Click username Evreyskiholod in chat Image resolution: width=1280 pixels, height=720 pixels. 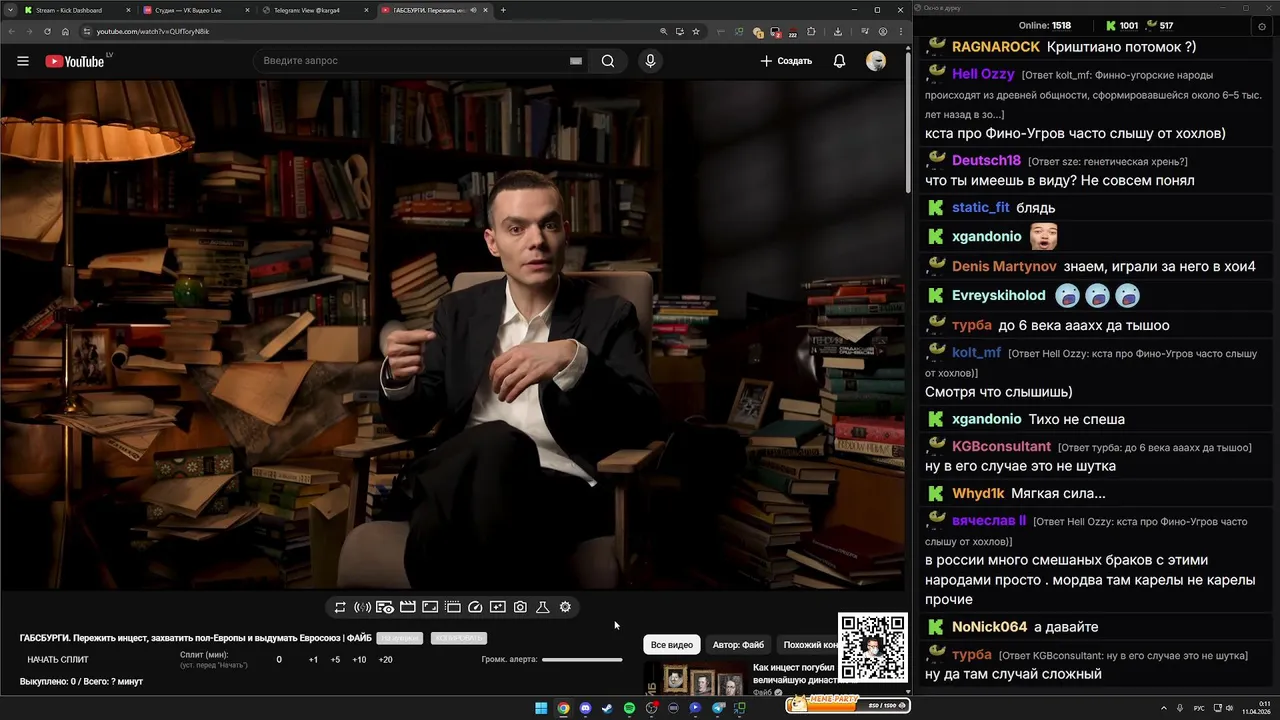(x=999, y=295)
